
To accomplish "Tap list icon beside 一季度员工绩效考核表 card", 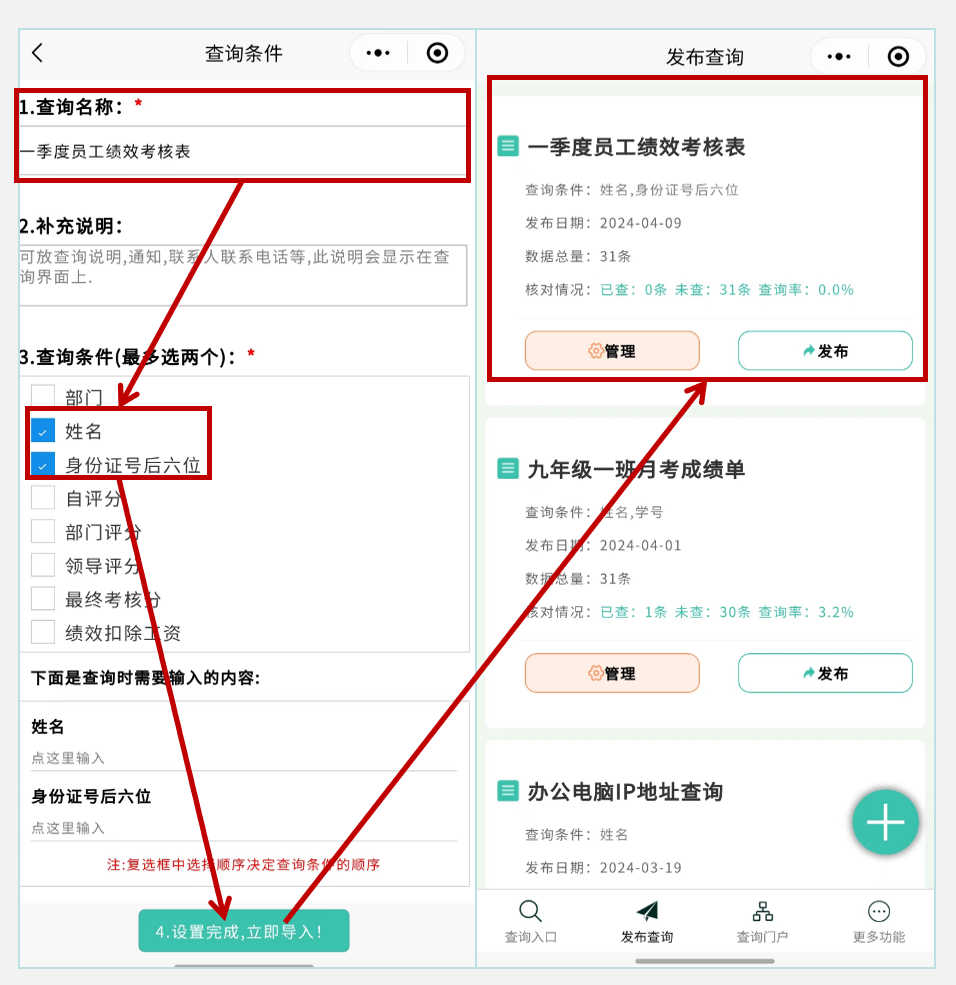I will pos(508,146).
